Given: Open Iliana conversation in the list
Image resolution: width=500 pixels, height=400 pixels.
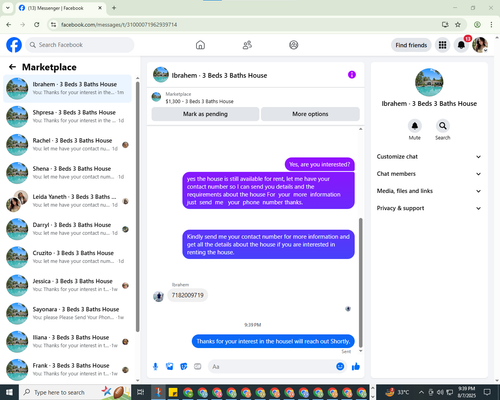Looking at the screenshot, I should pos(68,341).
